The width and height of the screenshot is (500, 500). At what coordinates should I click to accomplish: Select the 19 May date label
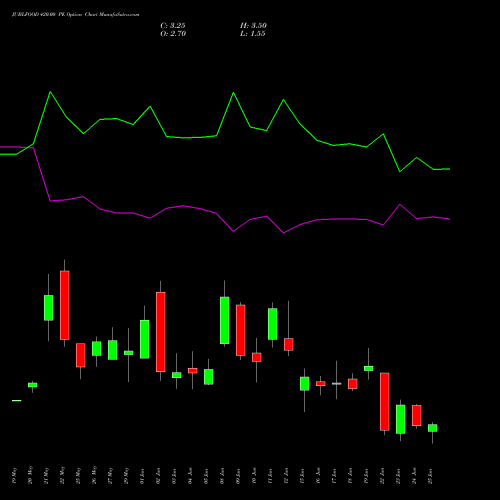coord(14,476)
